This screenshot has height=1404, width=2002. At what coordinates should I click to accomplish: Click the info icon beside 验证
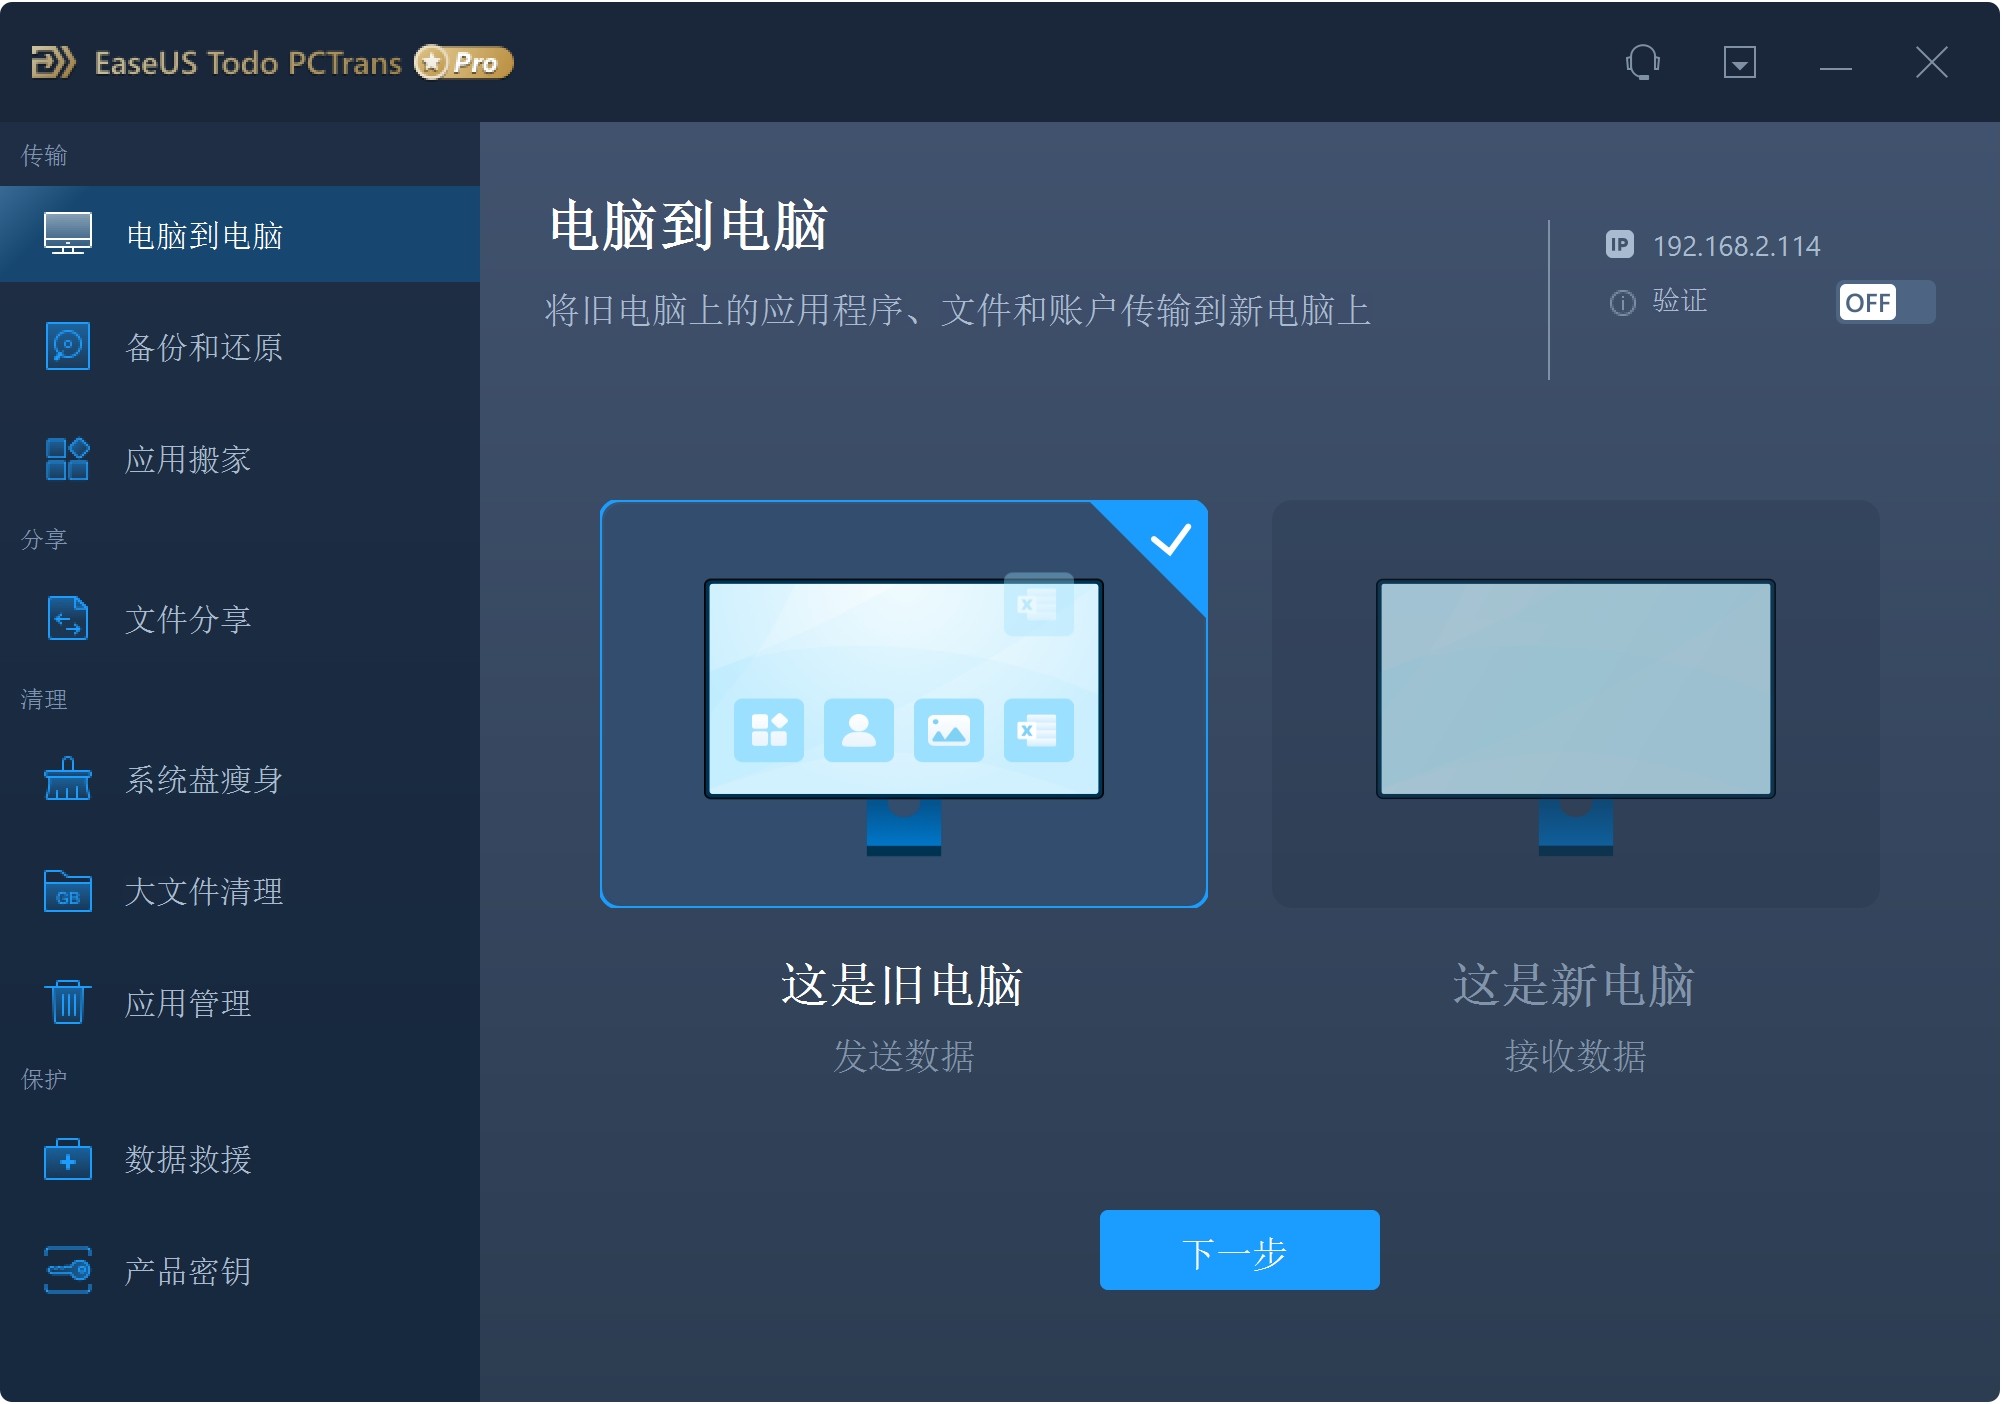(x=1622, y=302)
